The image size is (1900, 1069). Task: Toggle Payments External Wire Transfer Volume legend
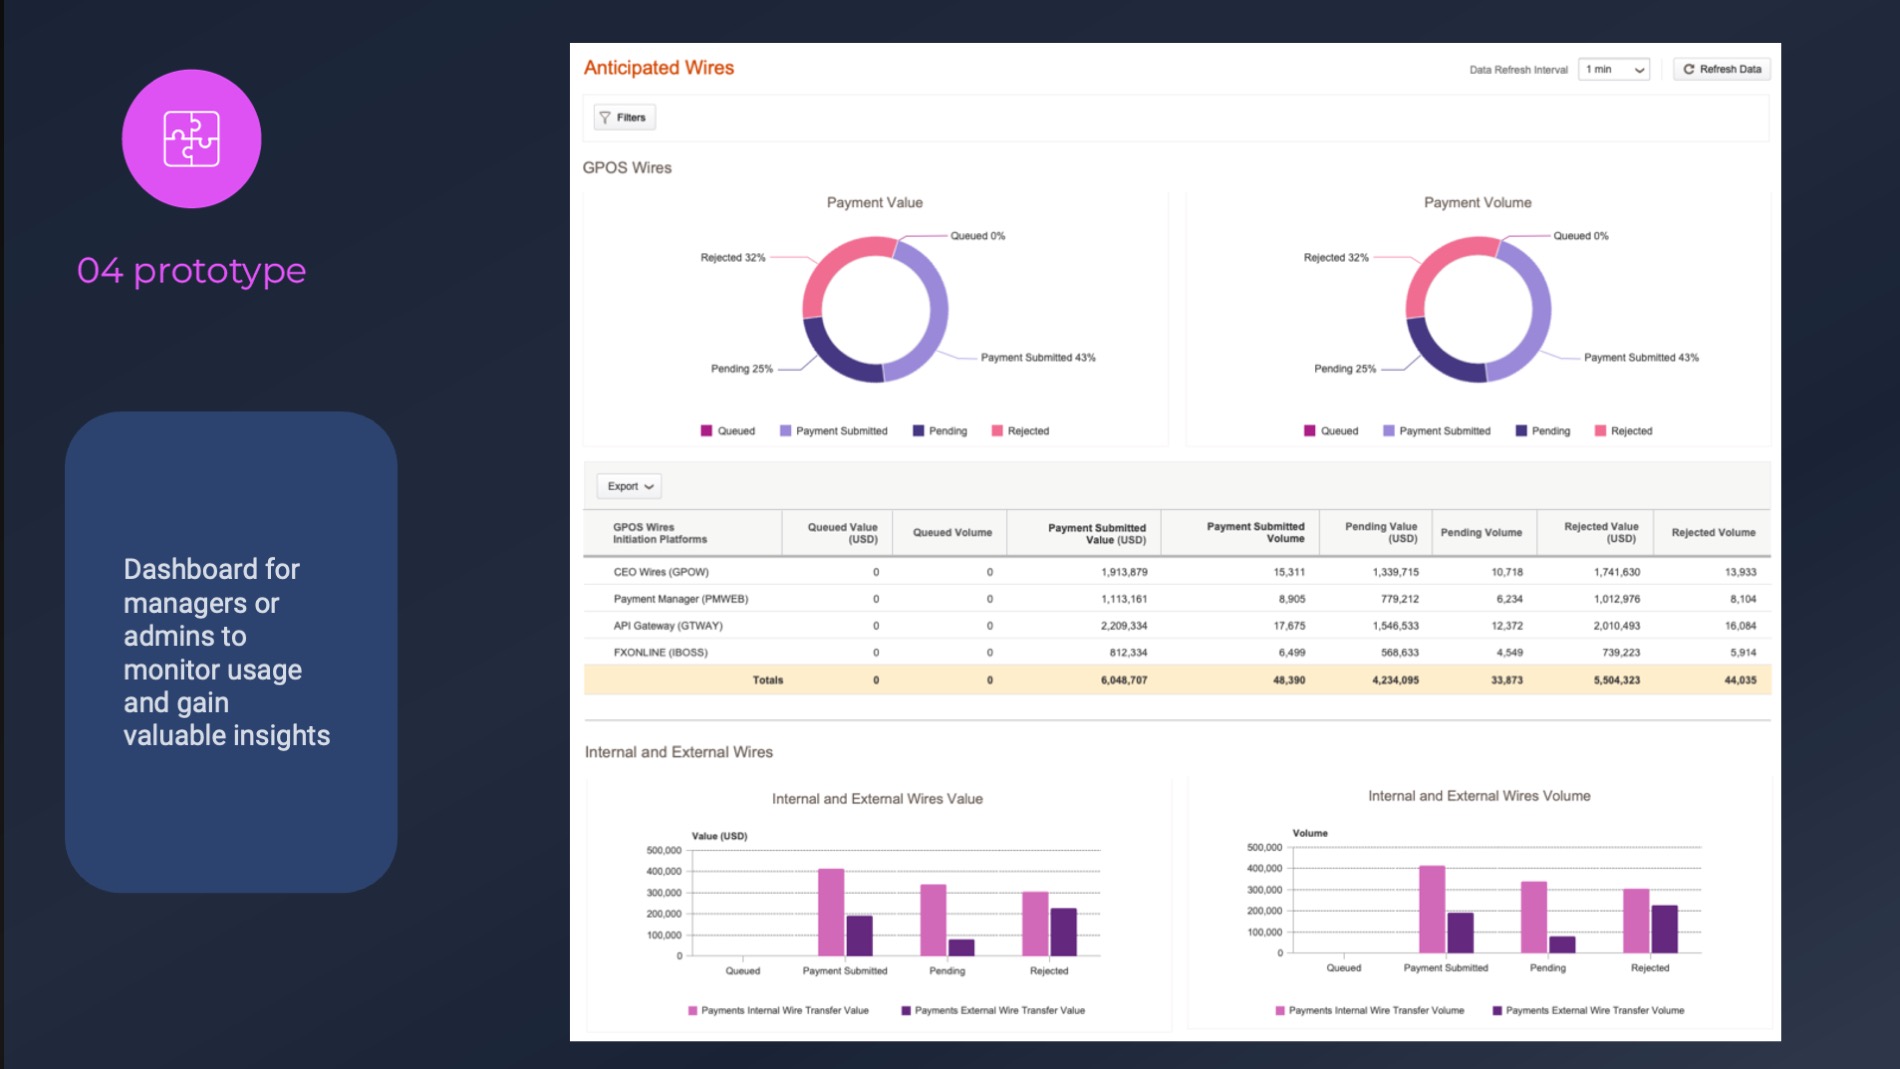(1587, 1011)
